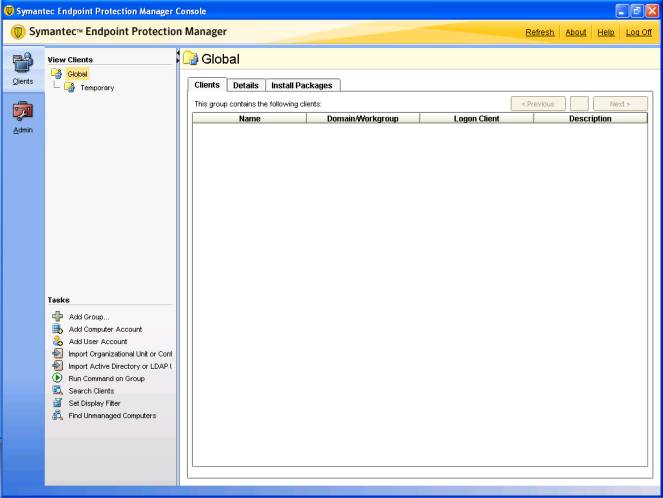The width and height of the screenshot is (663, 498).
Task: Click the Global group folder icon in tree
Action: point(56,74)
